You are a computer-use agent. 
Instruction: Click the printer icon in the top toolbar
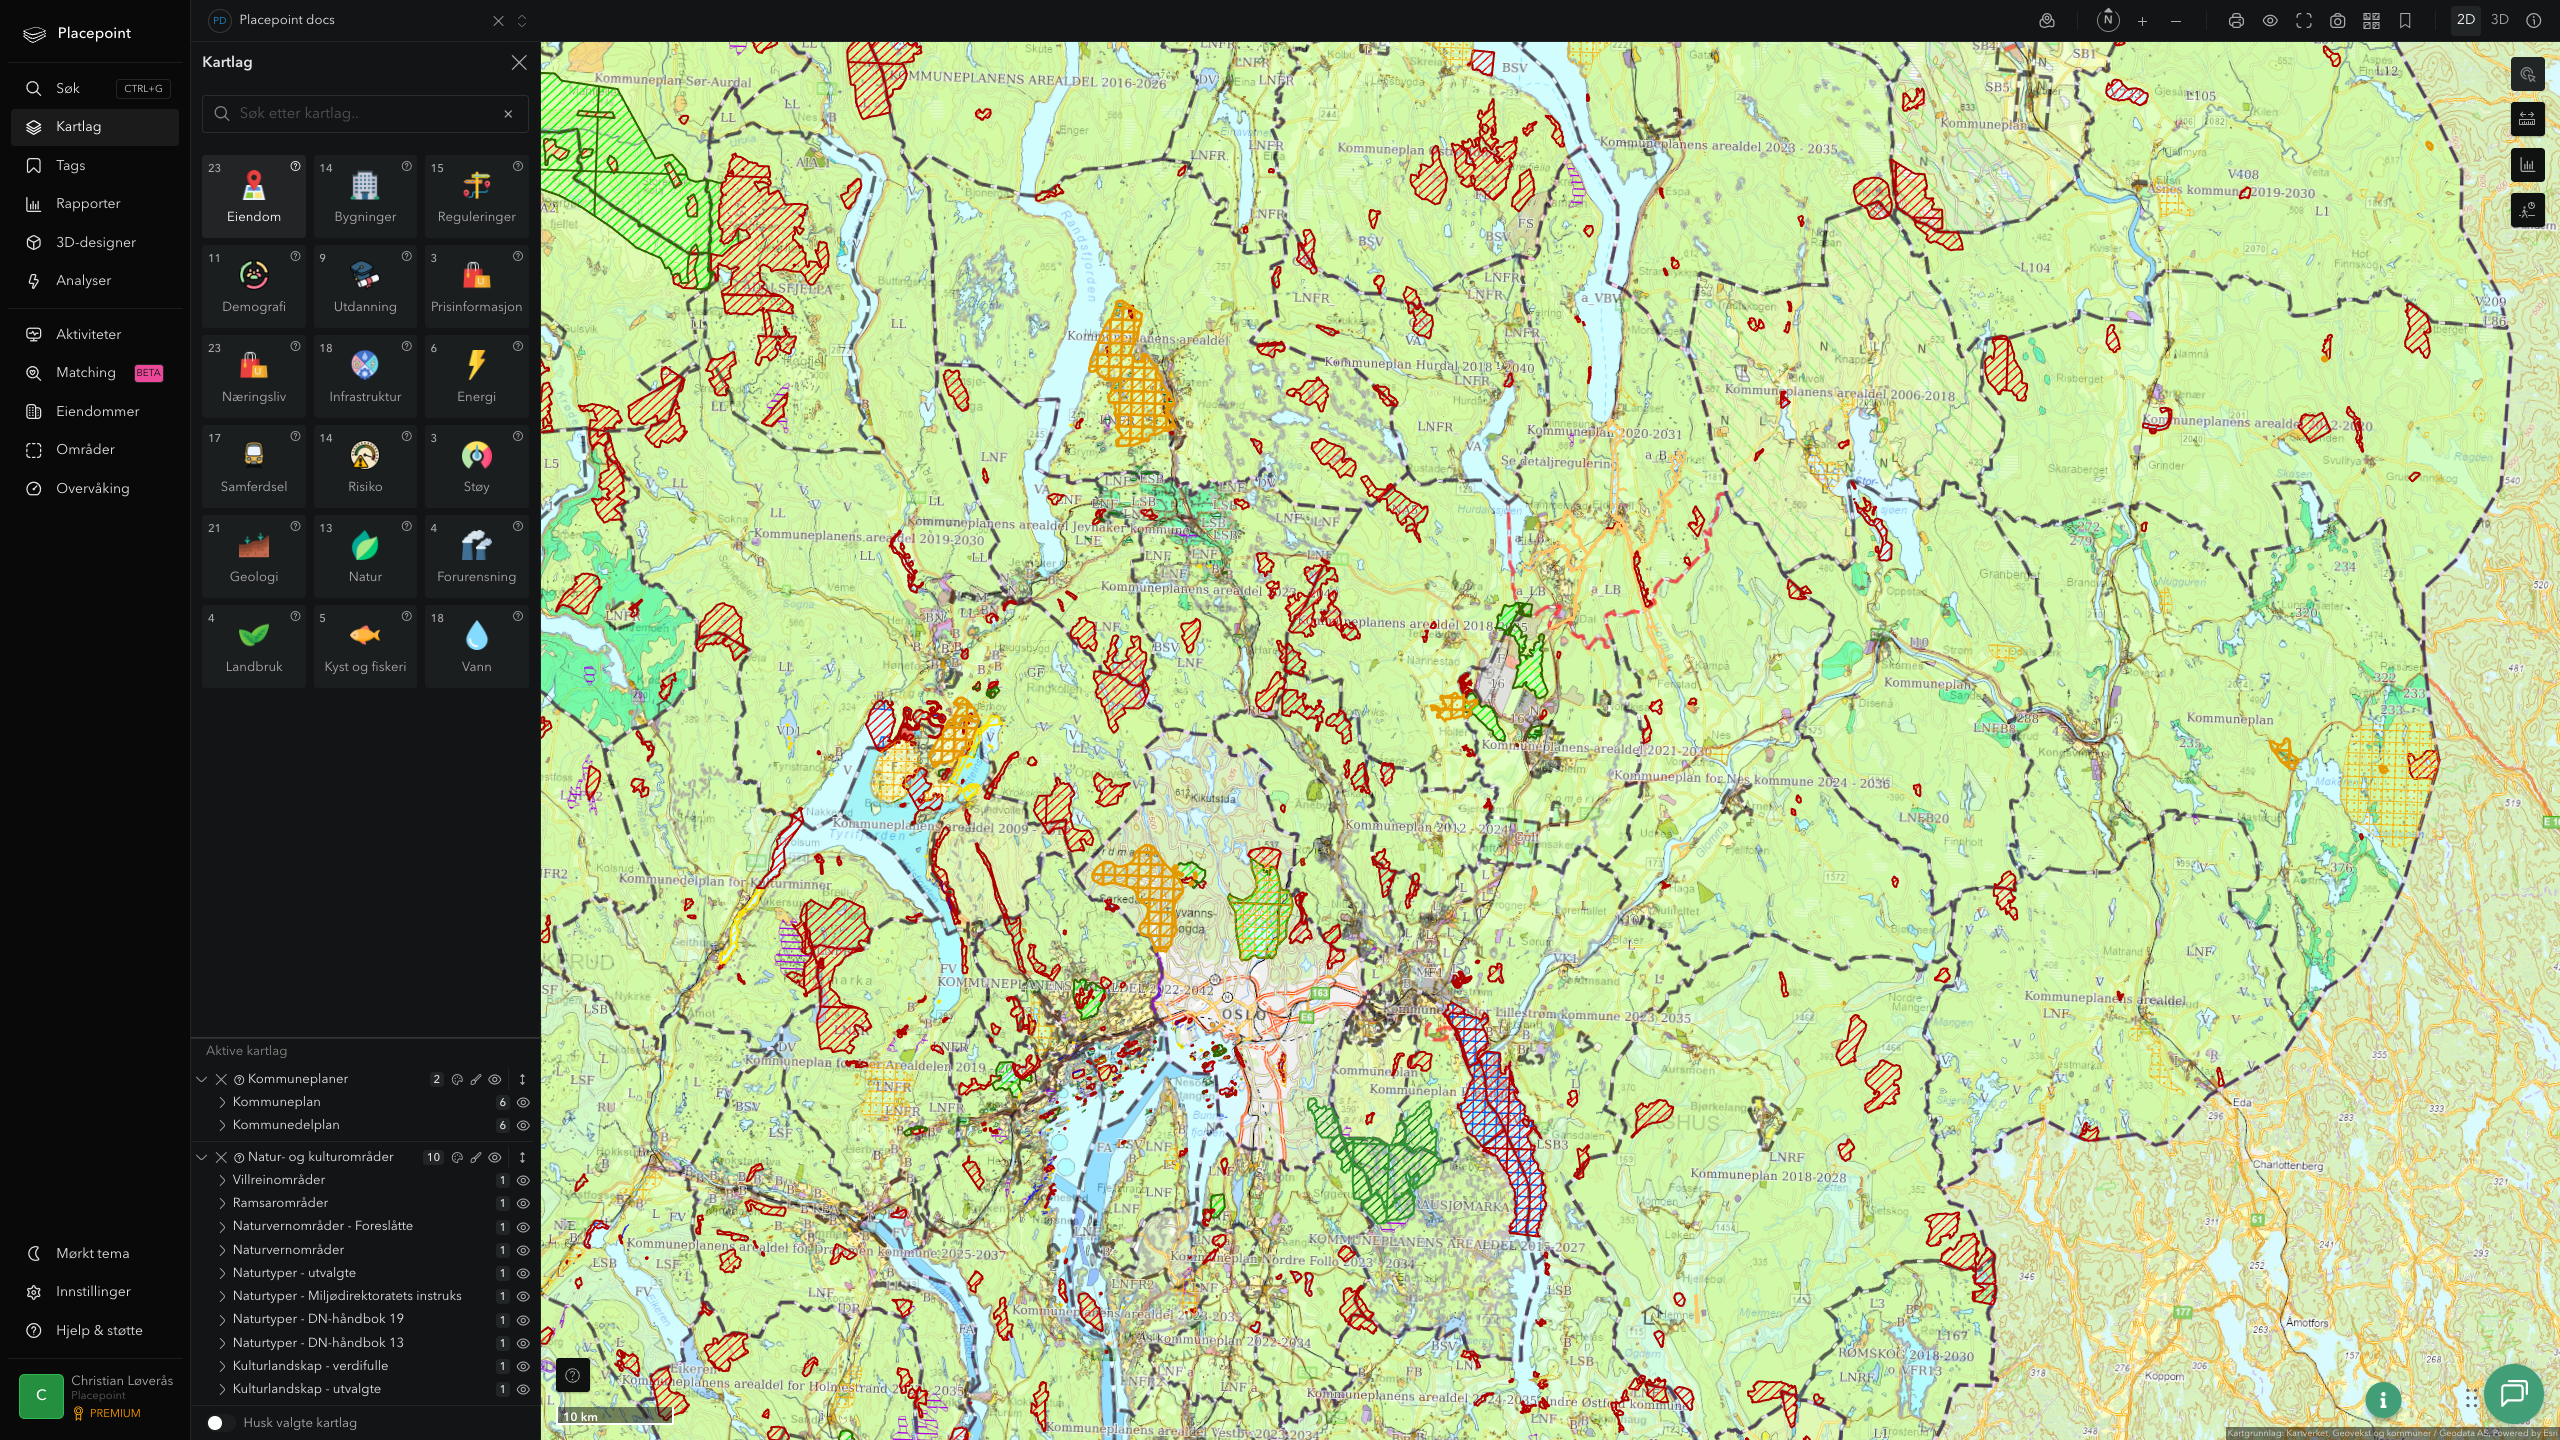click(2236, 21)
